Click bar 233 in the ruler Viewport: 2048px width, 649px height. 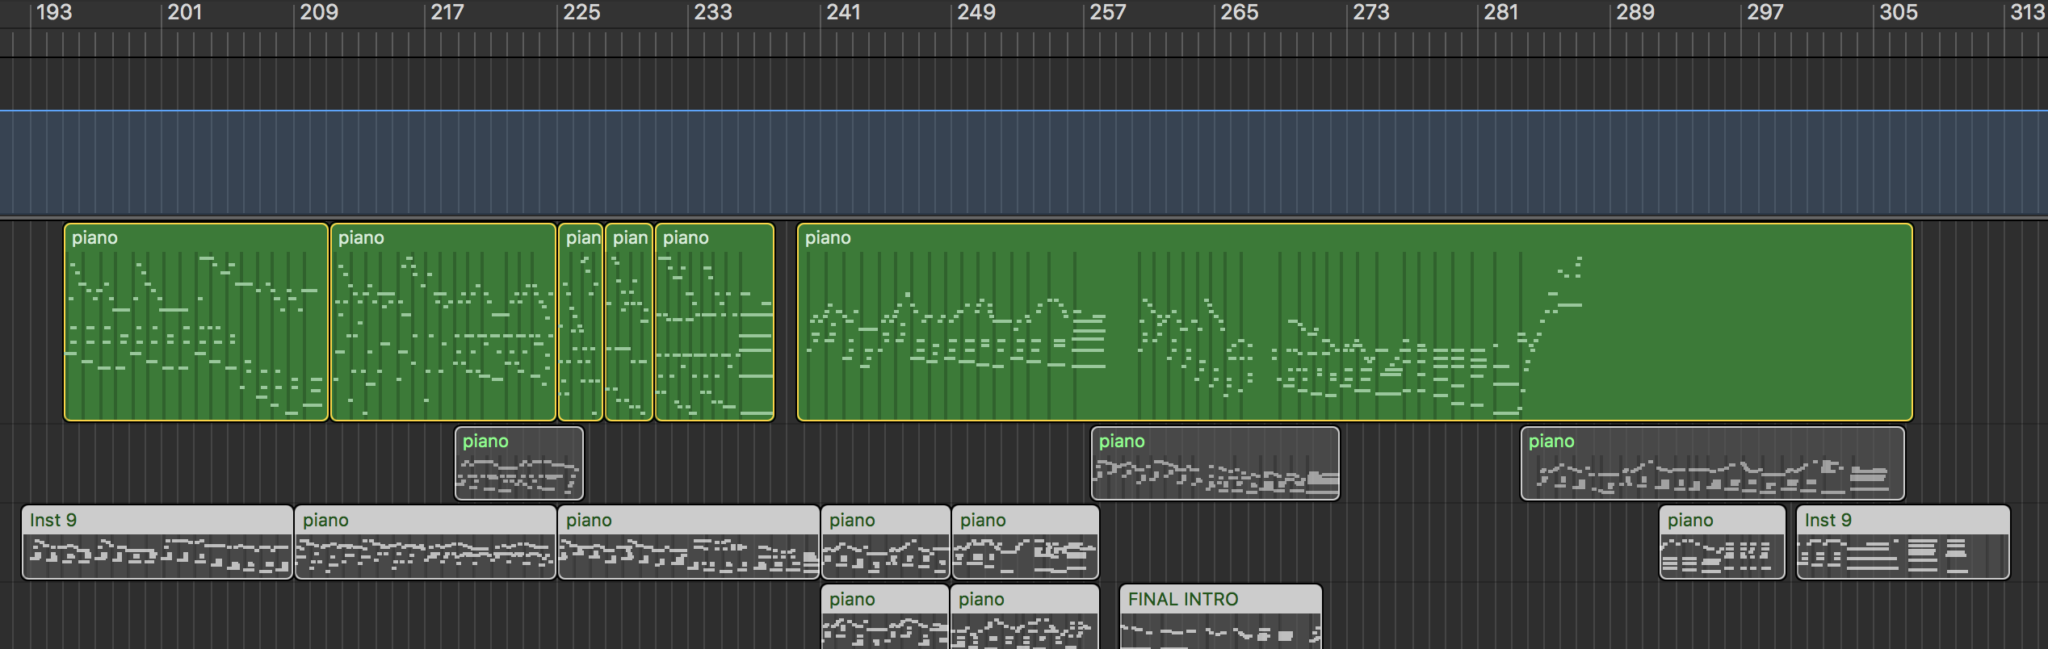tap(713, 13)
